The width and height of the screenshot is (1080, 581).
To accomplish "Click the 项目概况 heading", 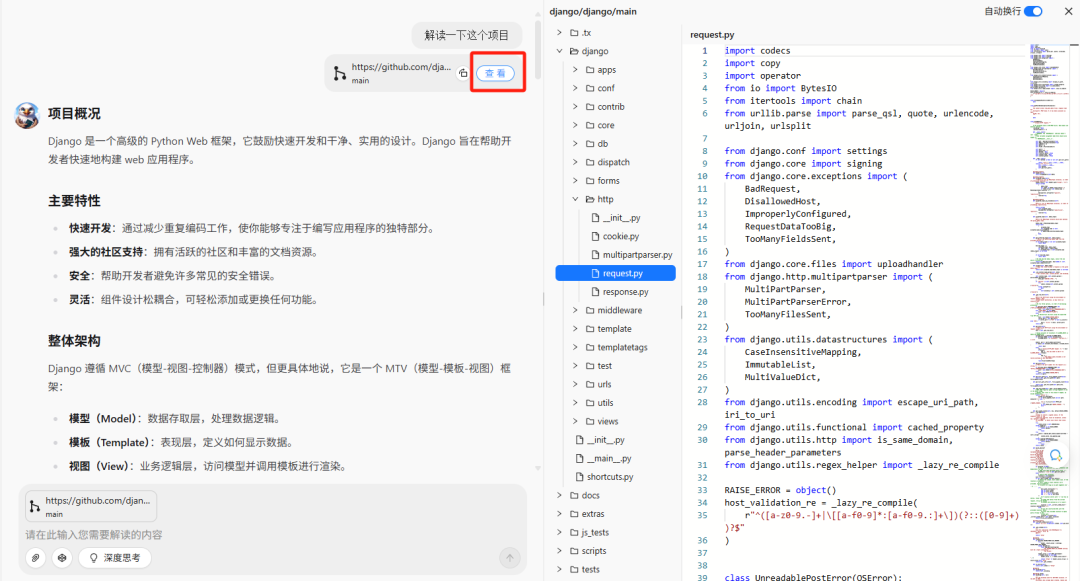I will [74, 114].
